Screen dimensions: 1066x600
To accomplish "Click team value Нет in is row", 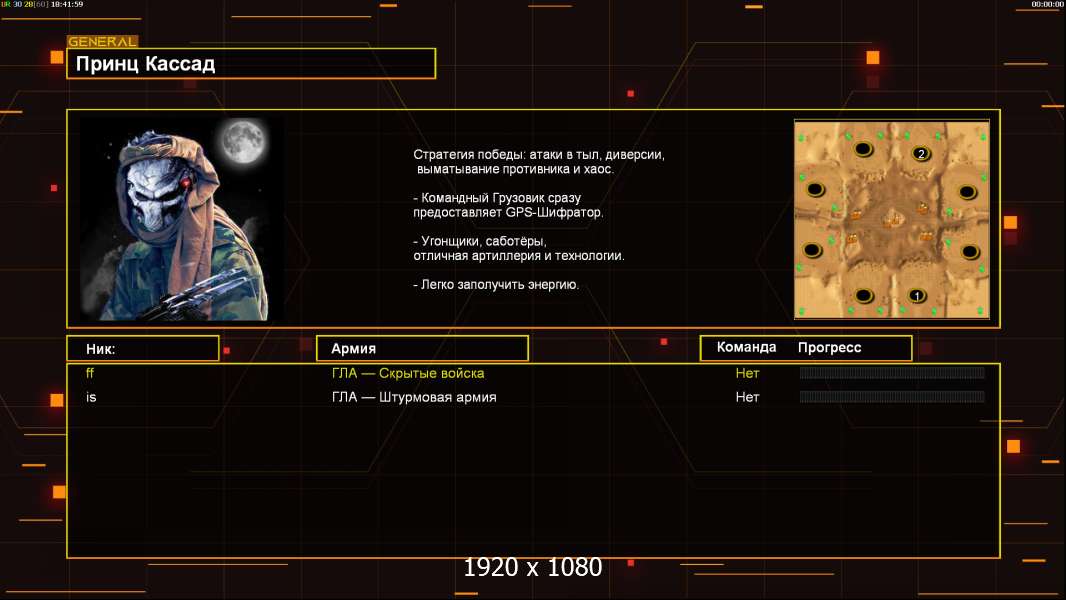I will [x=747, y=397].
